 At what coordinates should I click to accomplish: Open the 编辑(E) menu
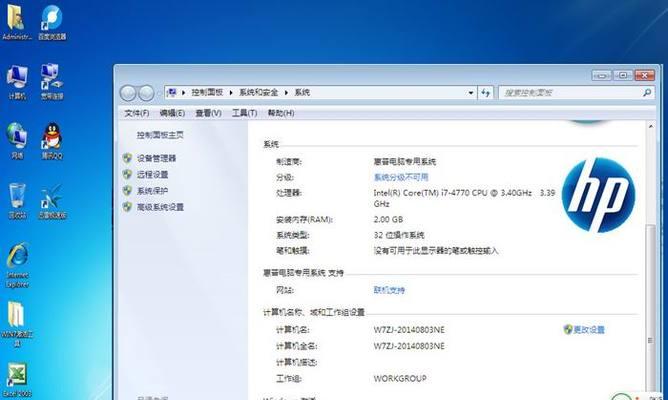coord(172,113)
